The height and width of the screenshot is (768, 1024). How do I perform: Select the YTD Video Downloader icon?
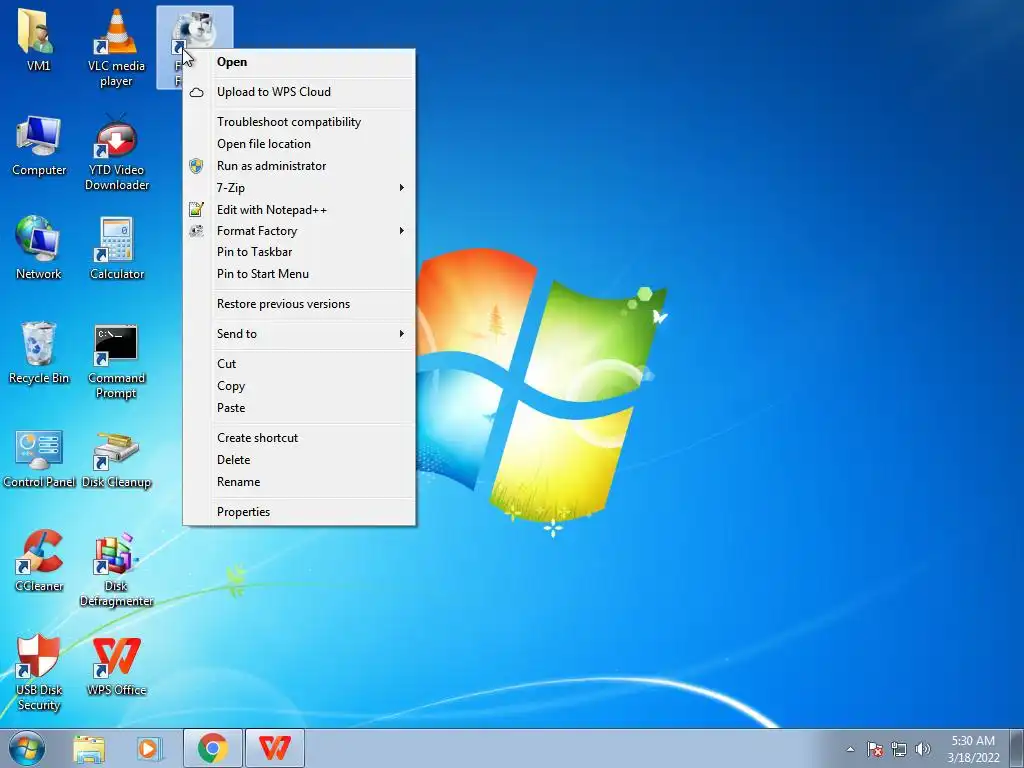click(116, 152)
